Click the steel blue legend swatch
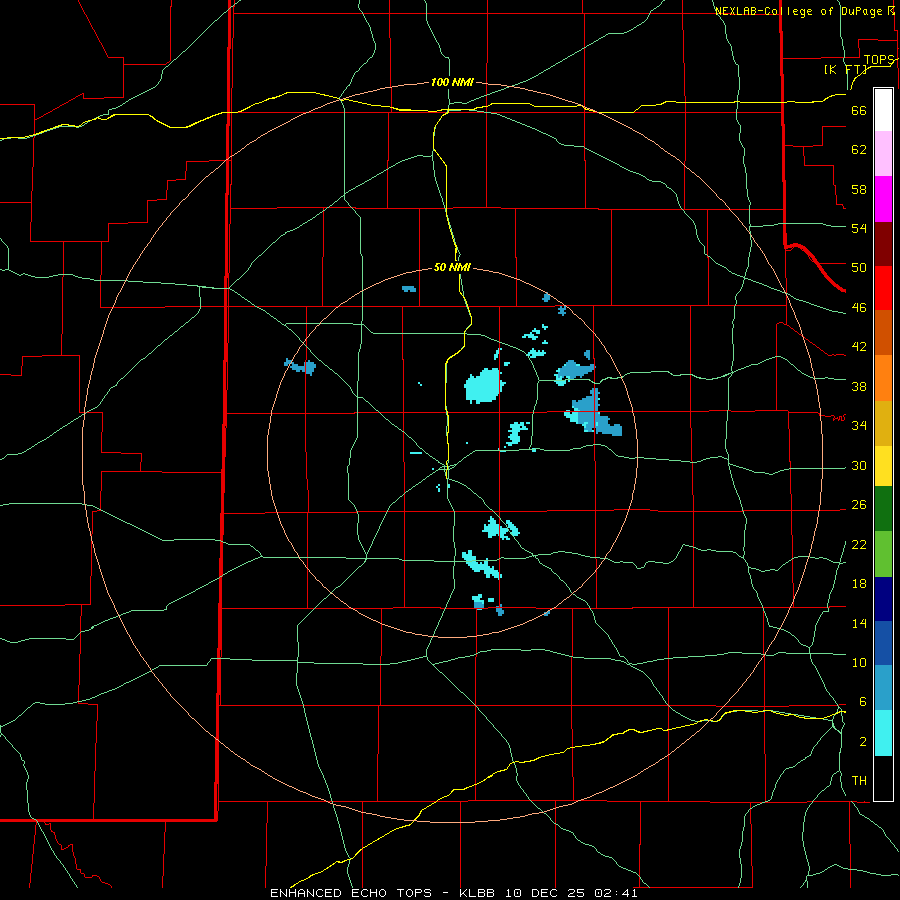The width and height of the screenshot is (900, 900). click(883, 688)
